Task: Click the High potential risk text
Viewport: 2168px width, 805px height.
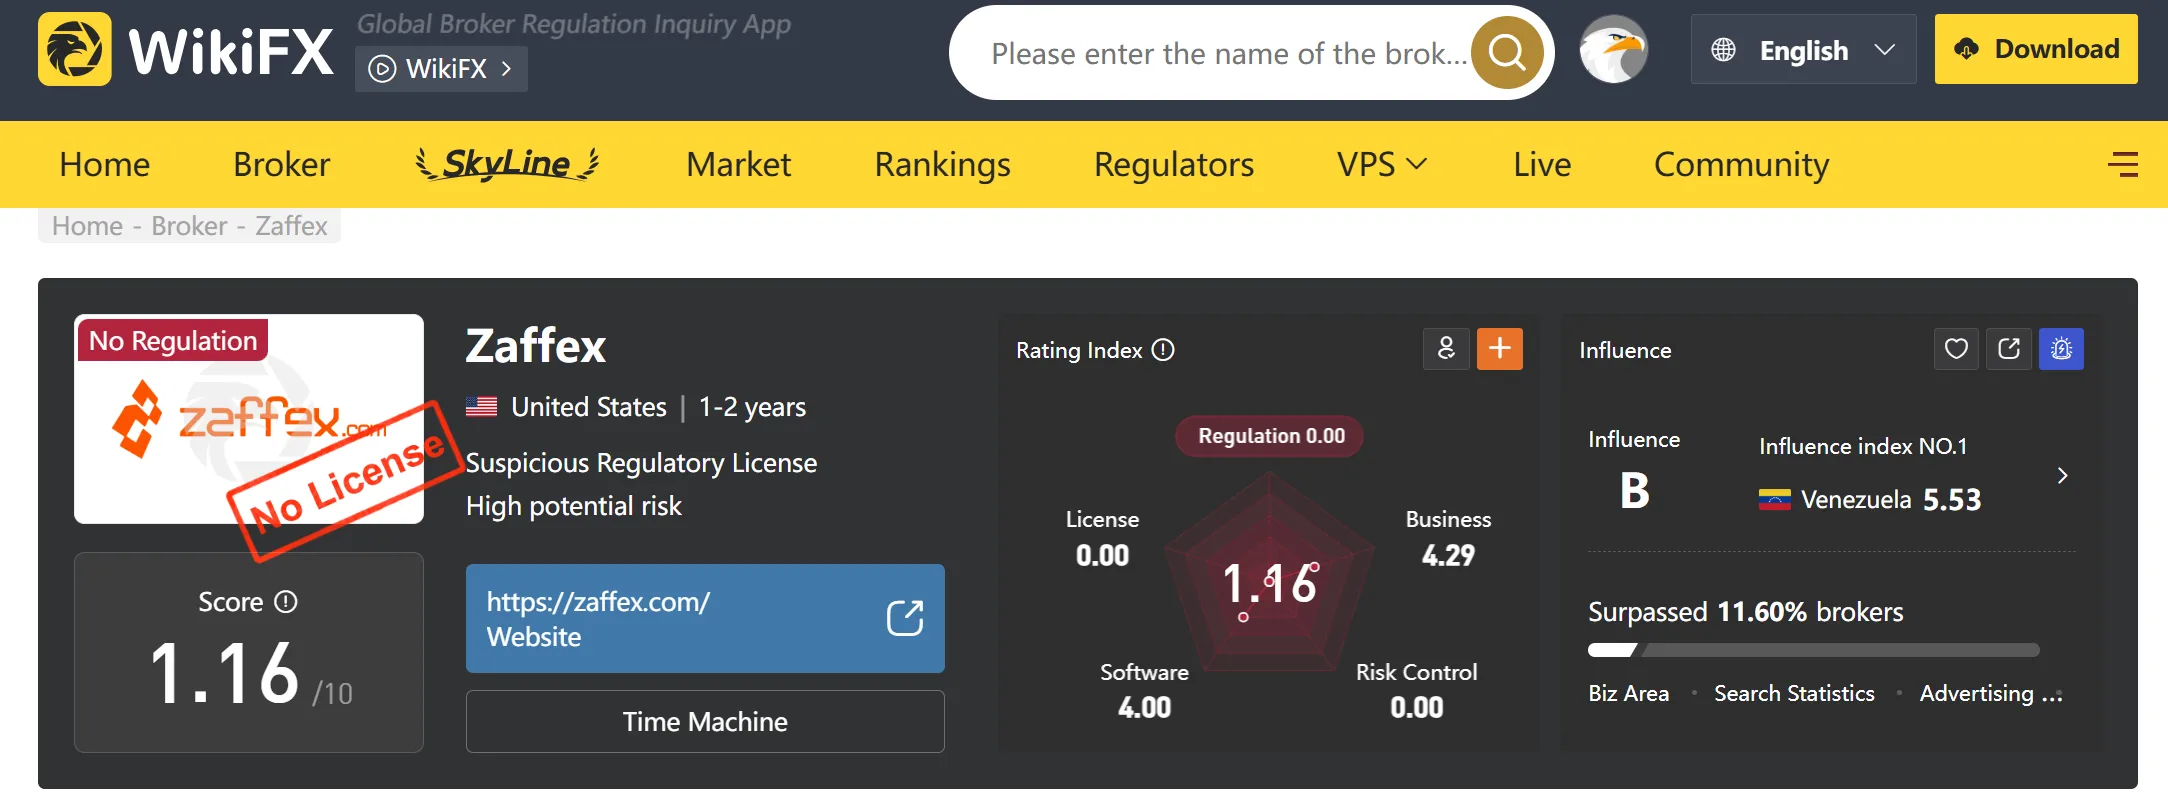Action: tap(574, 506)
